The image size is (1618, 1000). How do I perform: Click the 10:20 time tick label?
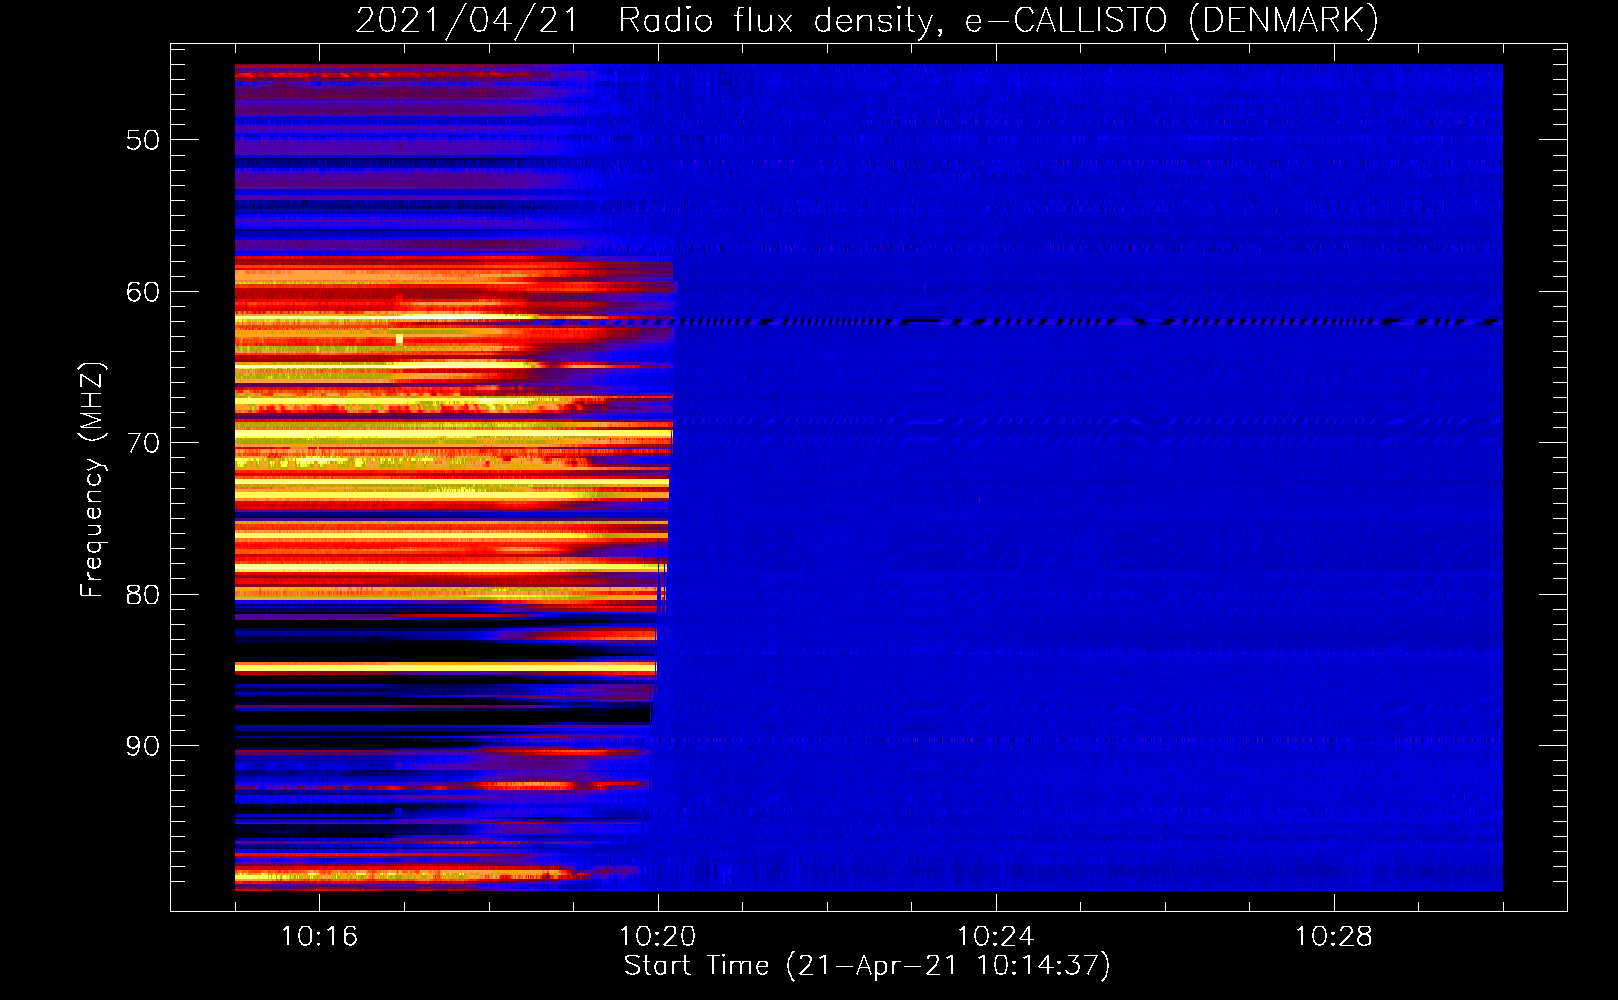657,937
